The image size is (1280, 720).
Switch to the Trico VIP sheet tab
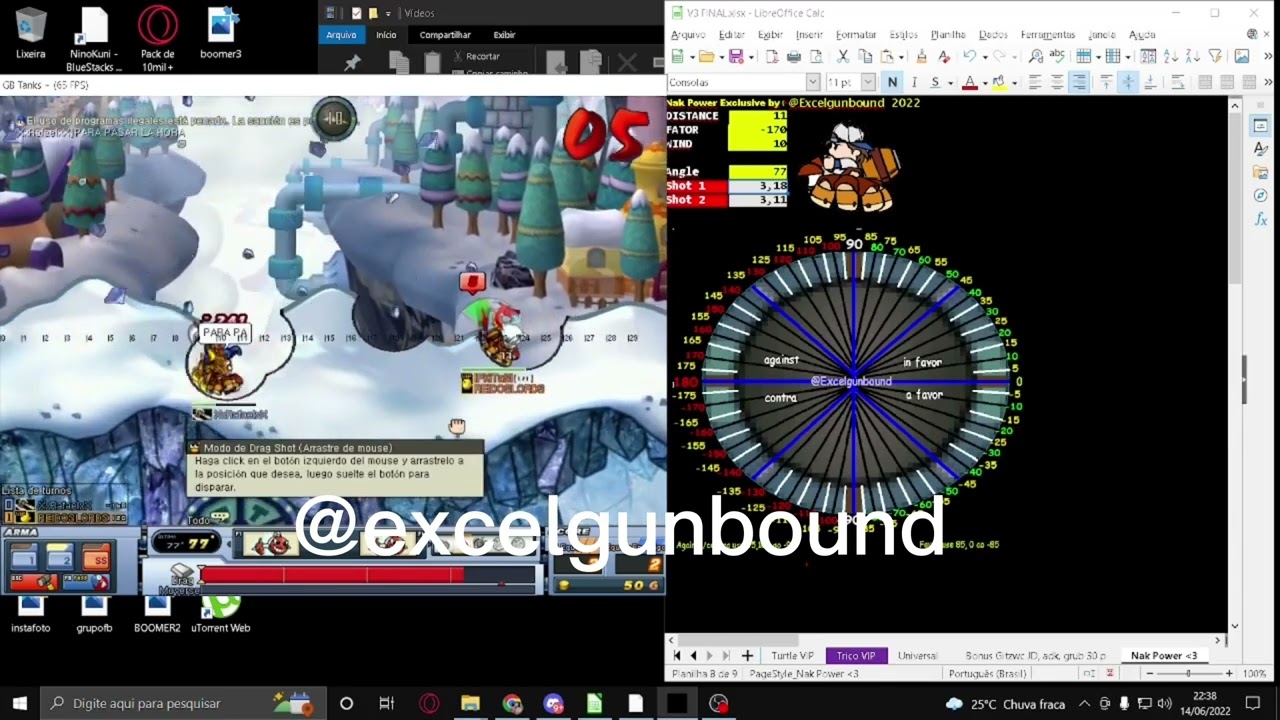pyautogui.click(x=856, y=656)
